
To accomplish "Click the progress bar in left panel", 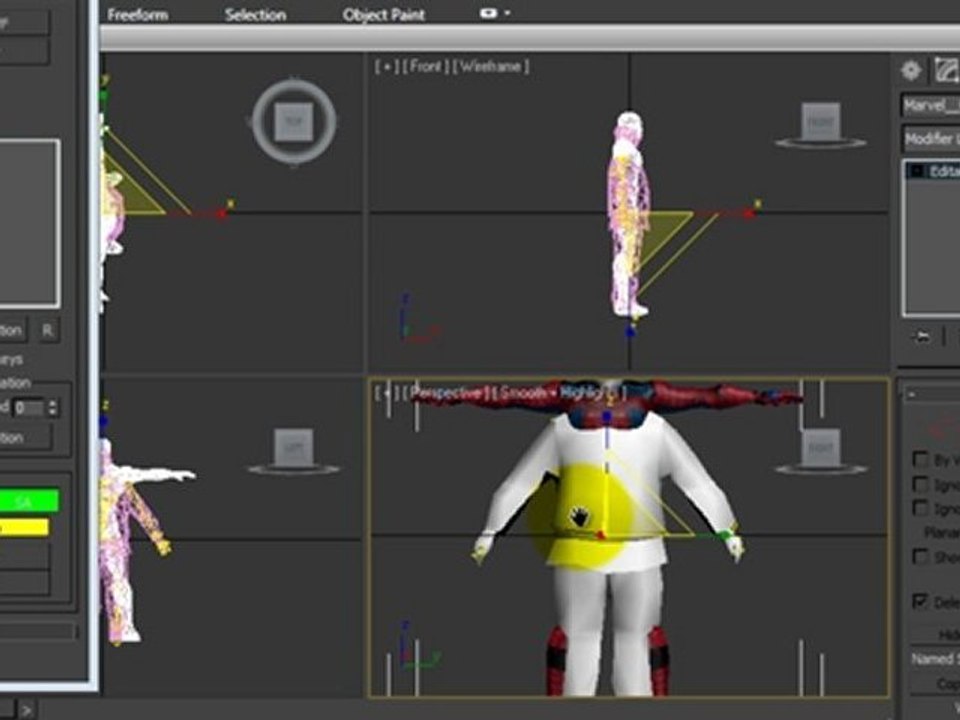I will [37, 631].
